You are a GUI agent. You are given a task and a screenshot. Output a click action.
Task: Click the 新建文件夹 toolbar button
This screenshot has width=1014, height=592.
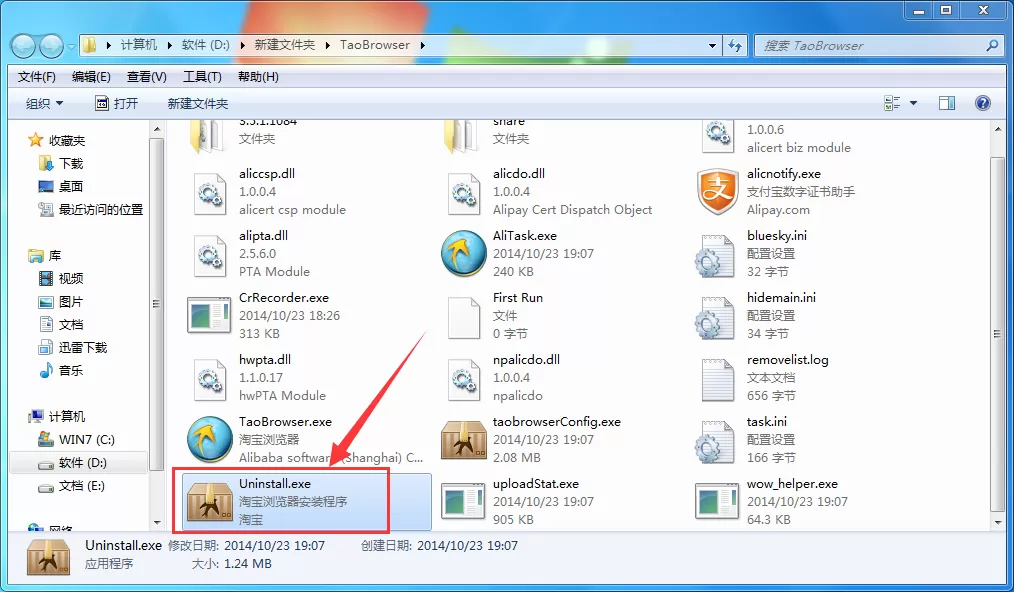[x=198, y=104]
